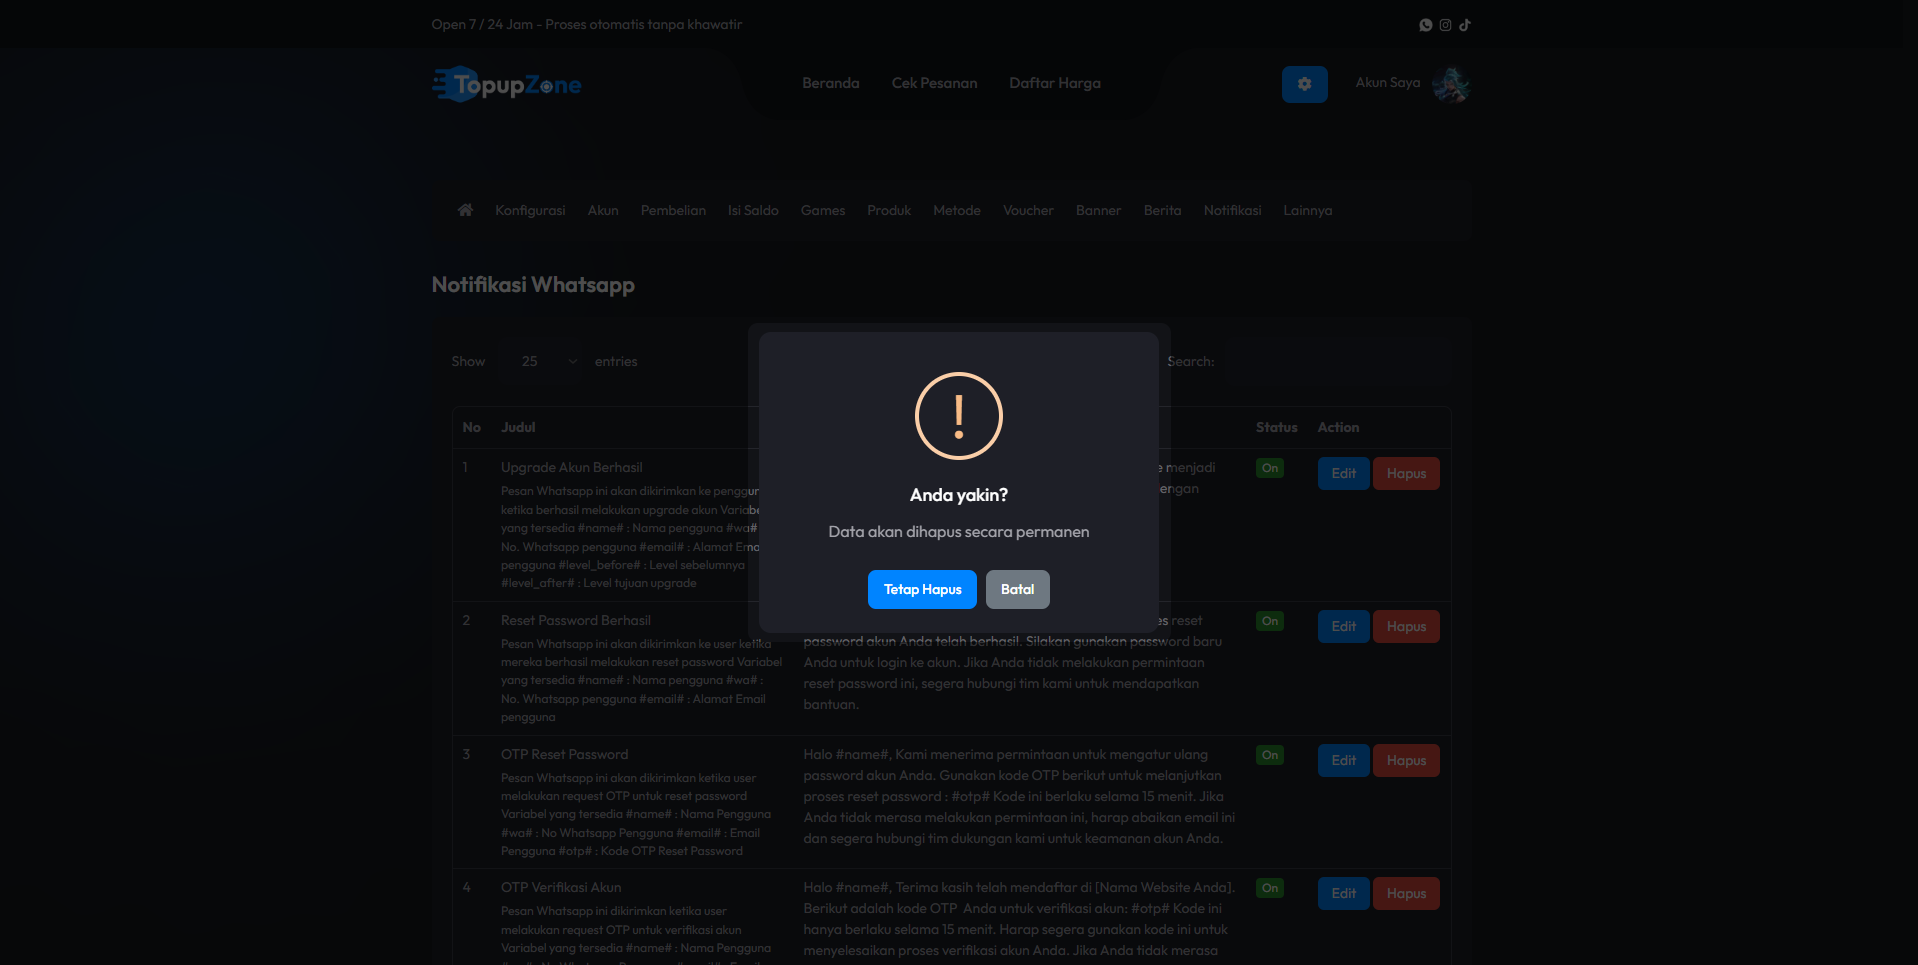Toggle On status for Upgrade Akun Berhasil

pos(1270,468)
